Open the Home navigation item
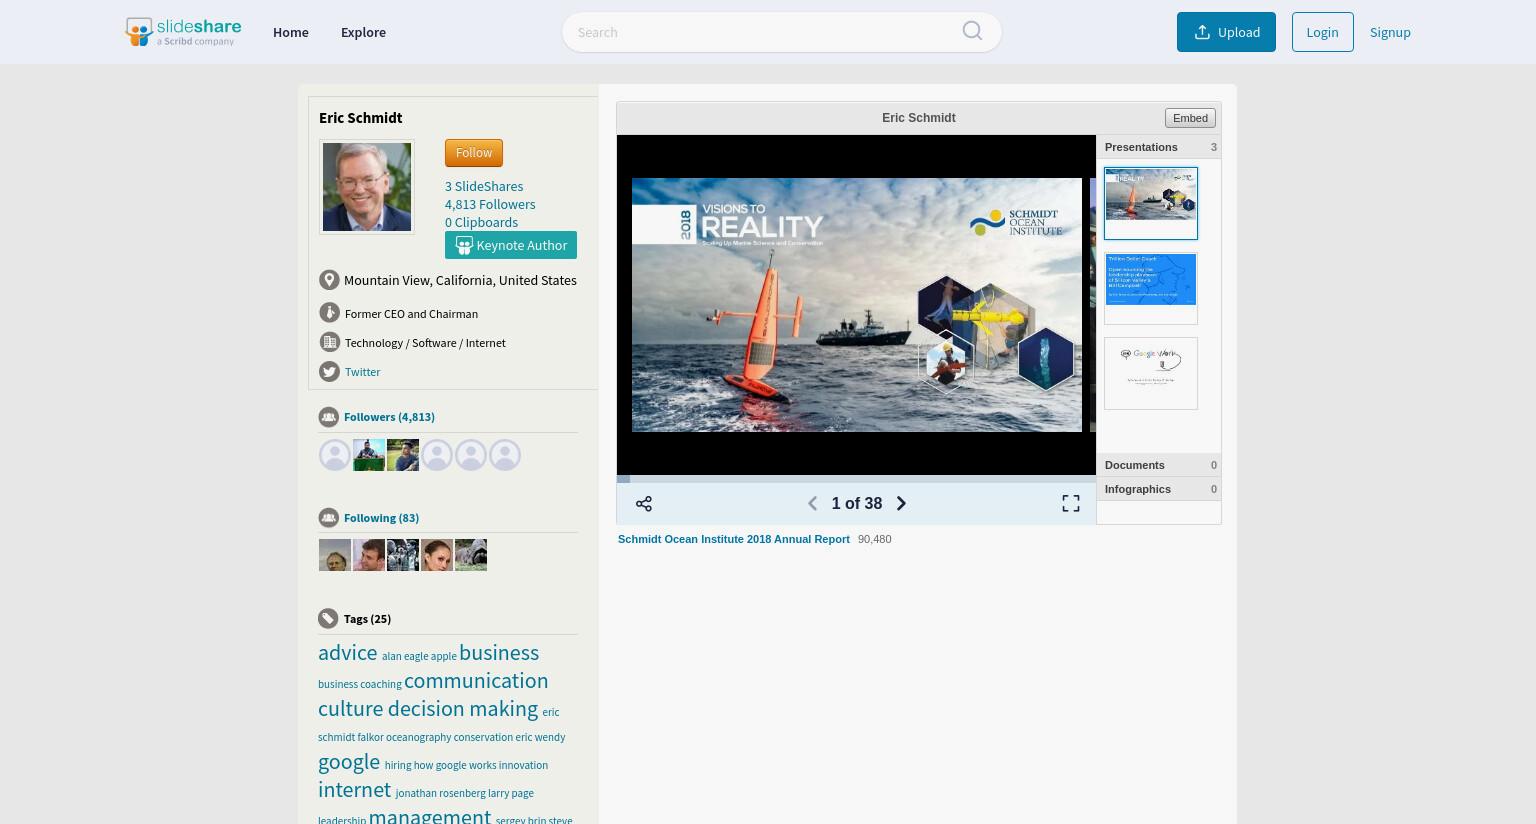 291,32
